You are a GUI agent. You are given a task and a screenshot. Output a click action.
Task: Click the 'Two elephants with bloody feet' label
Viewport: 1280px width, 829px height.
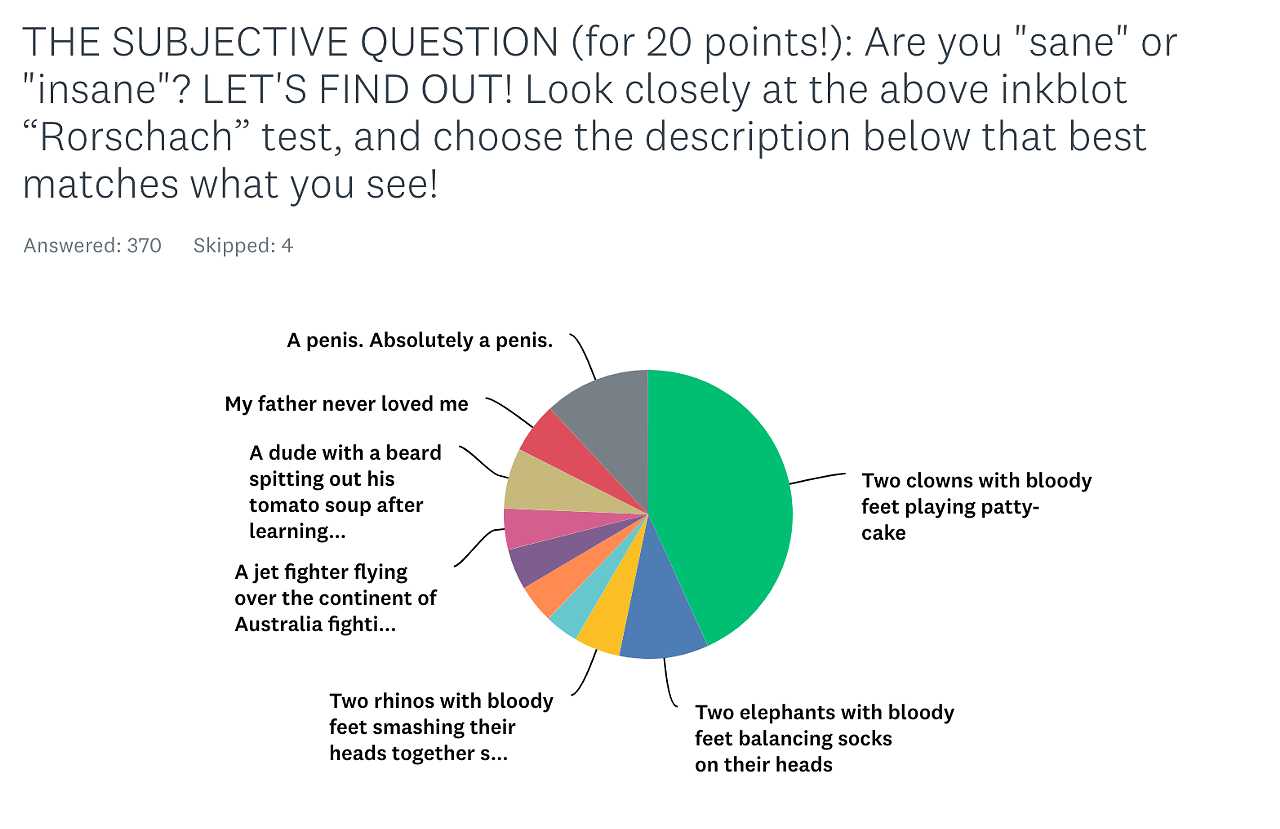[x=825, y=738]
